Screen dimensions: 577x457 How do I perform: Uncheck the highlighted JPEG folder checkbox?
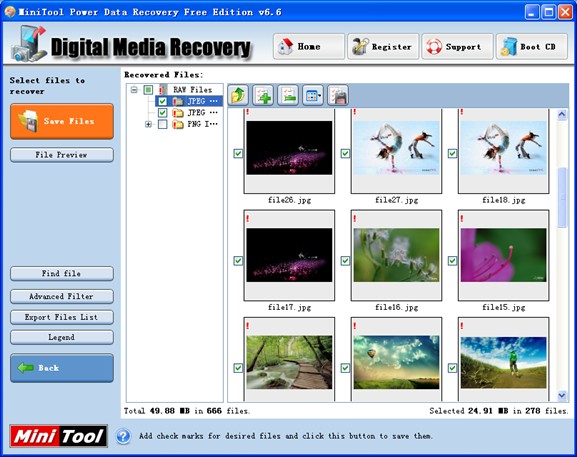pyautogui.click(x=162, y=101)
